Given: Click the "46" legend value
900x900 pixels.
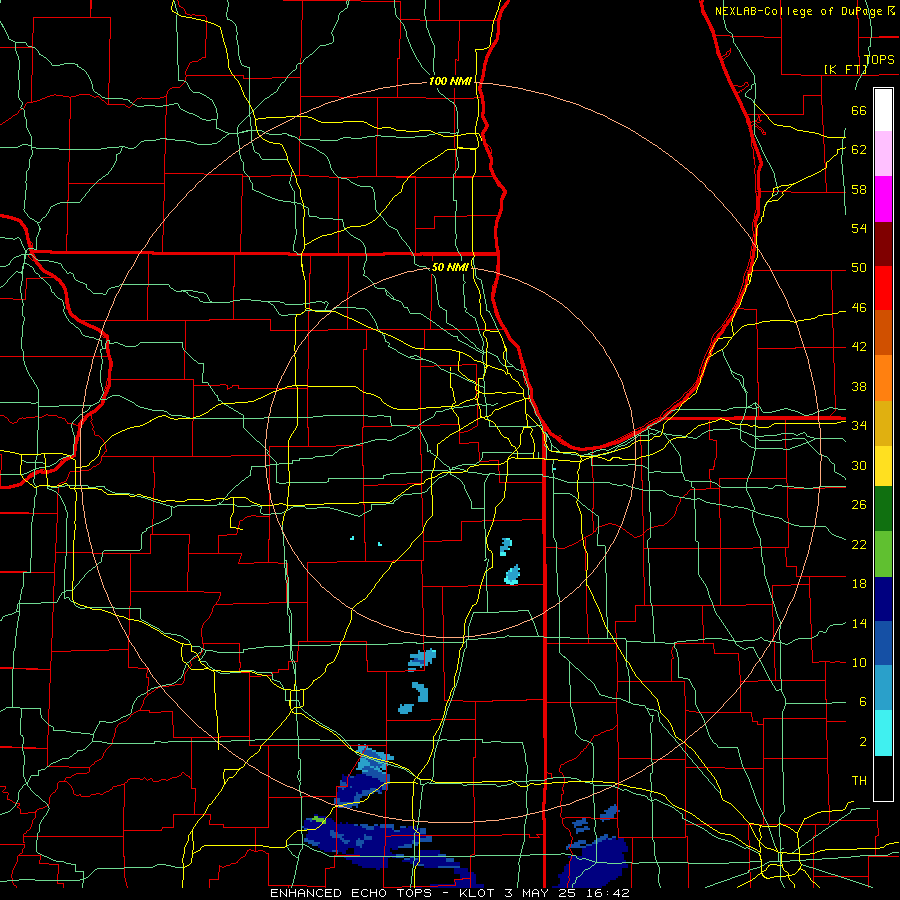Looking at the screenshot, I should pos(859,308).
